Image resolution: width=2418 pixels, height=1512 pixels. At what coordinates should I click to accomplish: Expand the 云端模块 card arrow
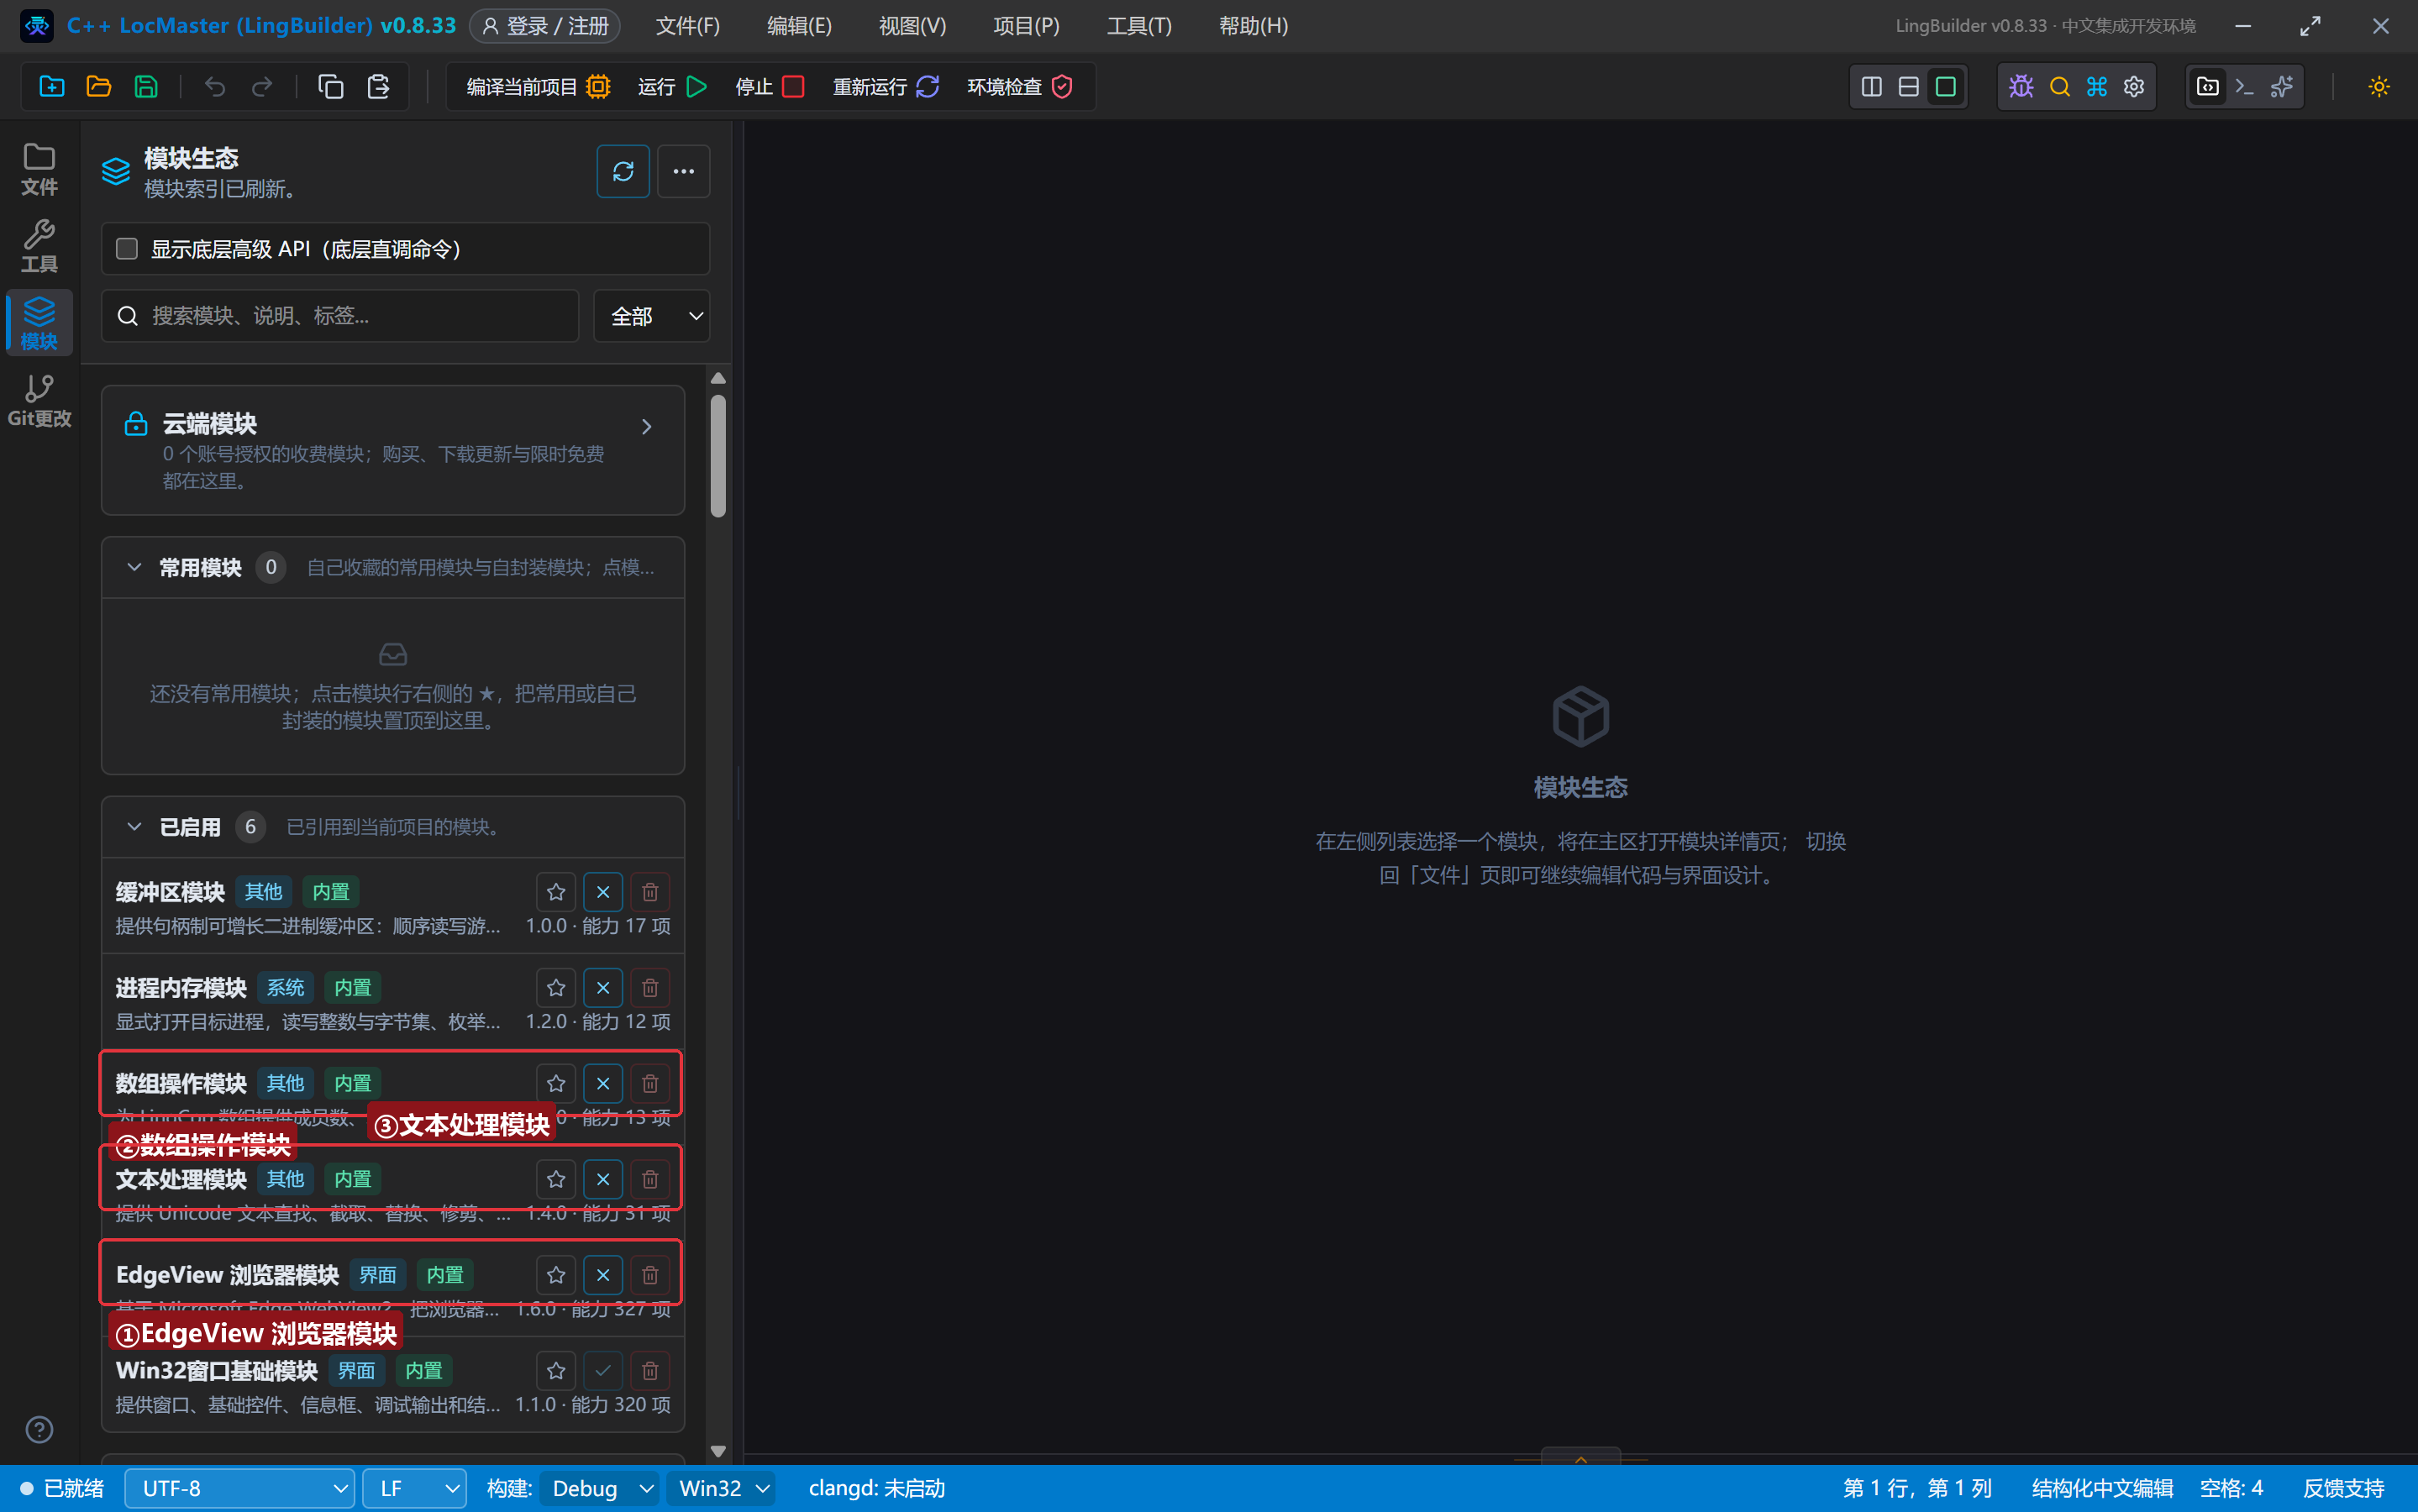point(647,427)
